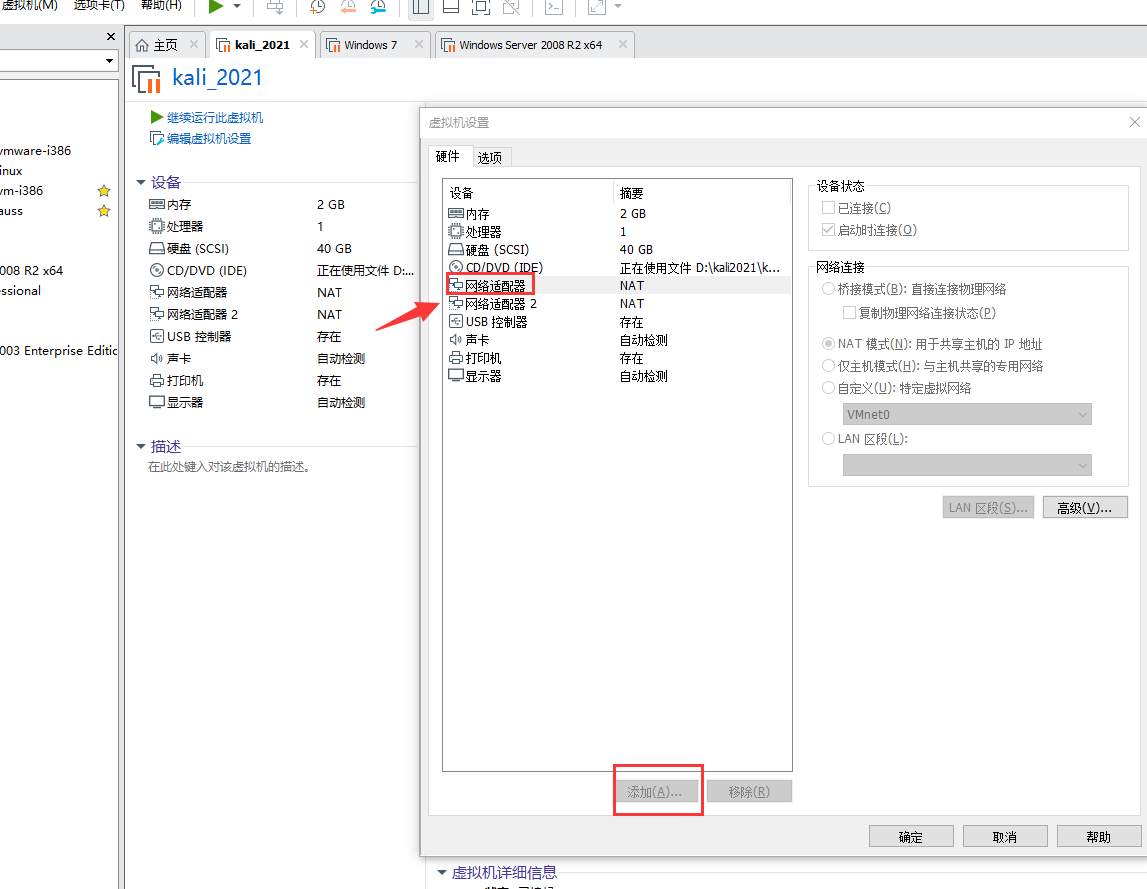Open the stretch display dropdown arrow

618,7
